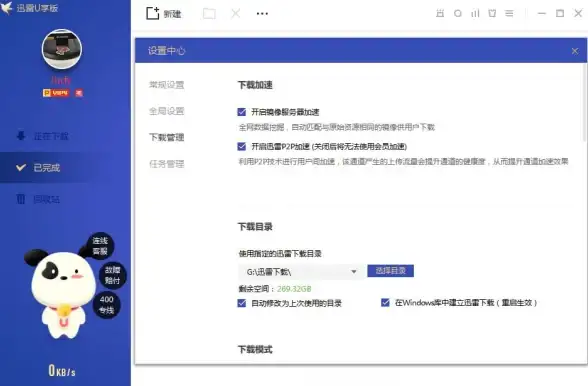
Task: Click the shirt skin icon in top bar
Action: pos(492,14)
